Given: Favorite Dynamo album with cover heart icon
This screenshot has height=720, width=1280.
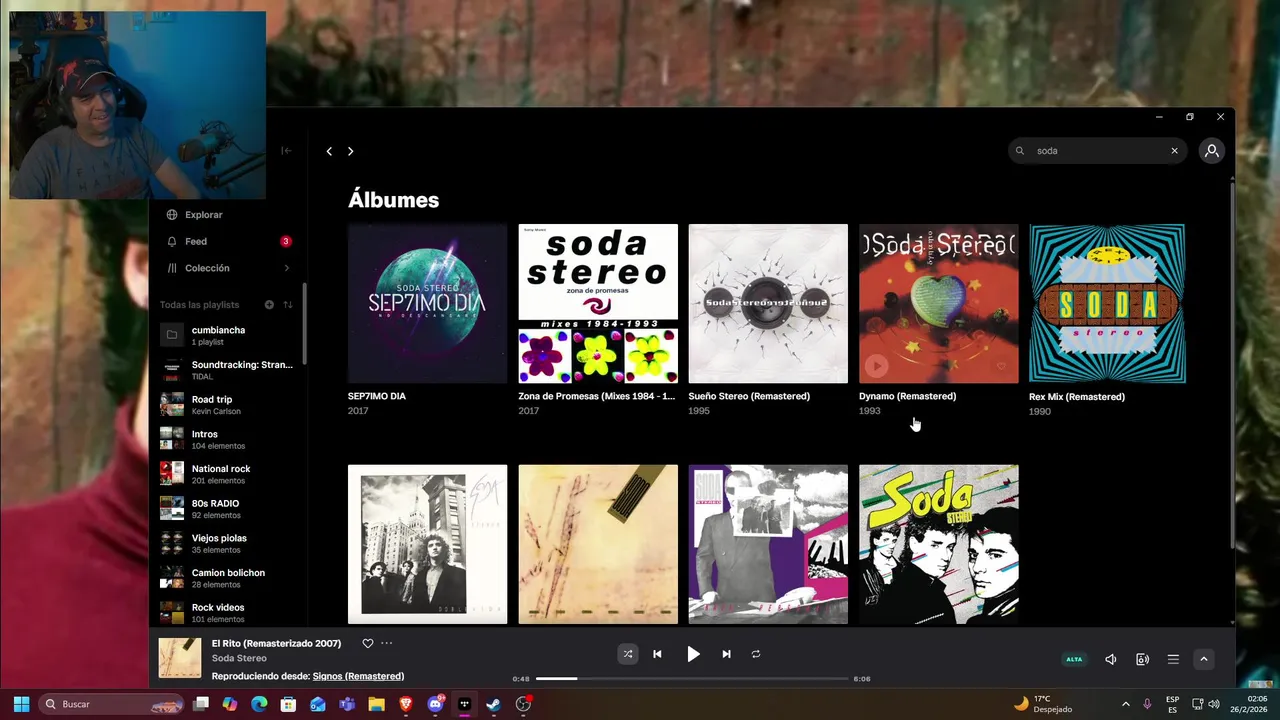Looking at the screenshot, I should coord(1001,366).
